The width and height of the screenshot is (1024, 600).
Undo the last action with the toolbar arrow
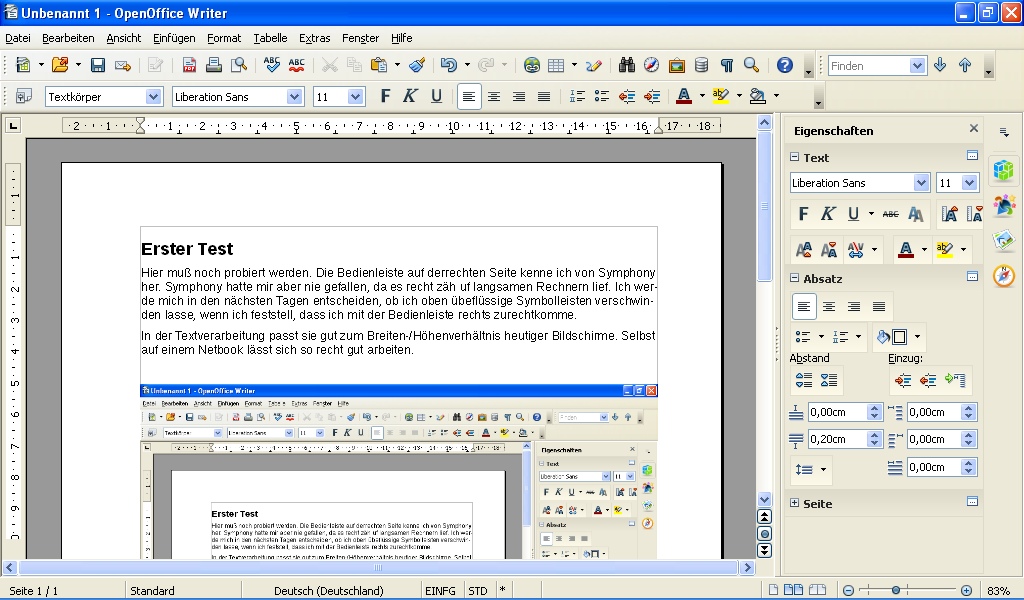click(x=449, y=65)
